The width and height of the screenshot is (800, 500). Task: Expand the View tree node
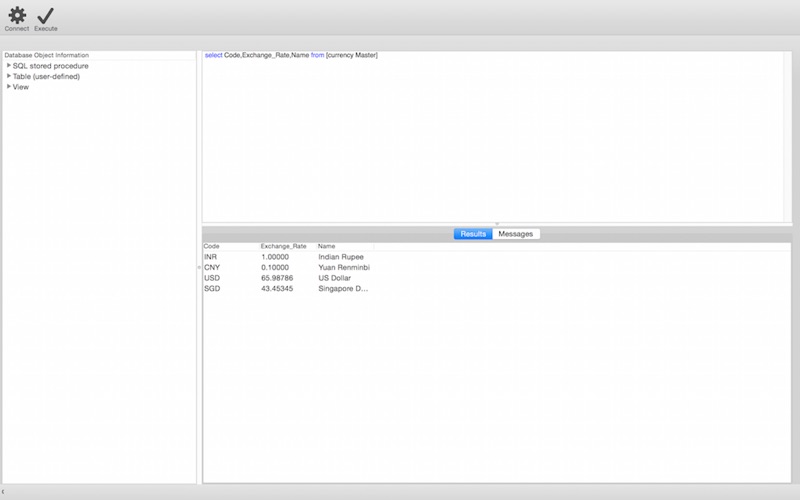pyautogui.click(x=9, y=87)
